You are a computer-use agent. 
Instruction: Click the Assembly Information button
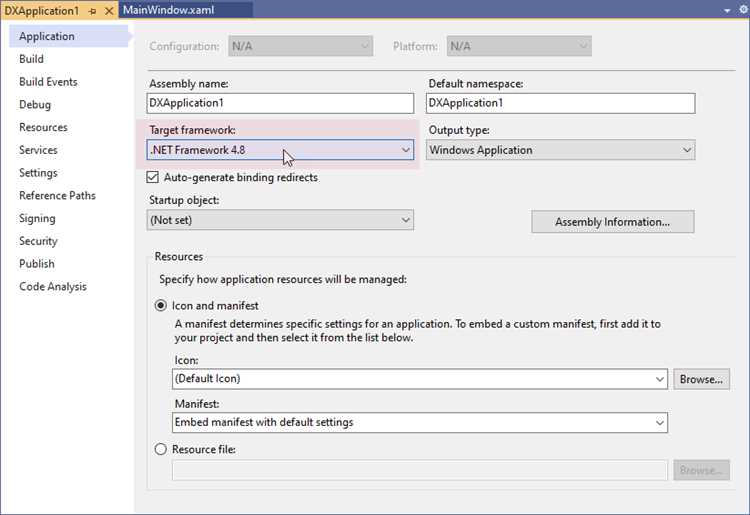click(x=613, y=222)
